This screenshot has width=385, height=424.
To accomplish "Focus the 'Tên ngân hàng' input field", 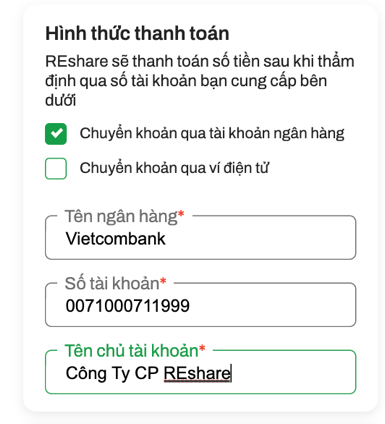I will 200,237.
